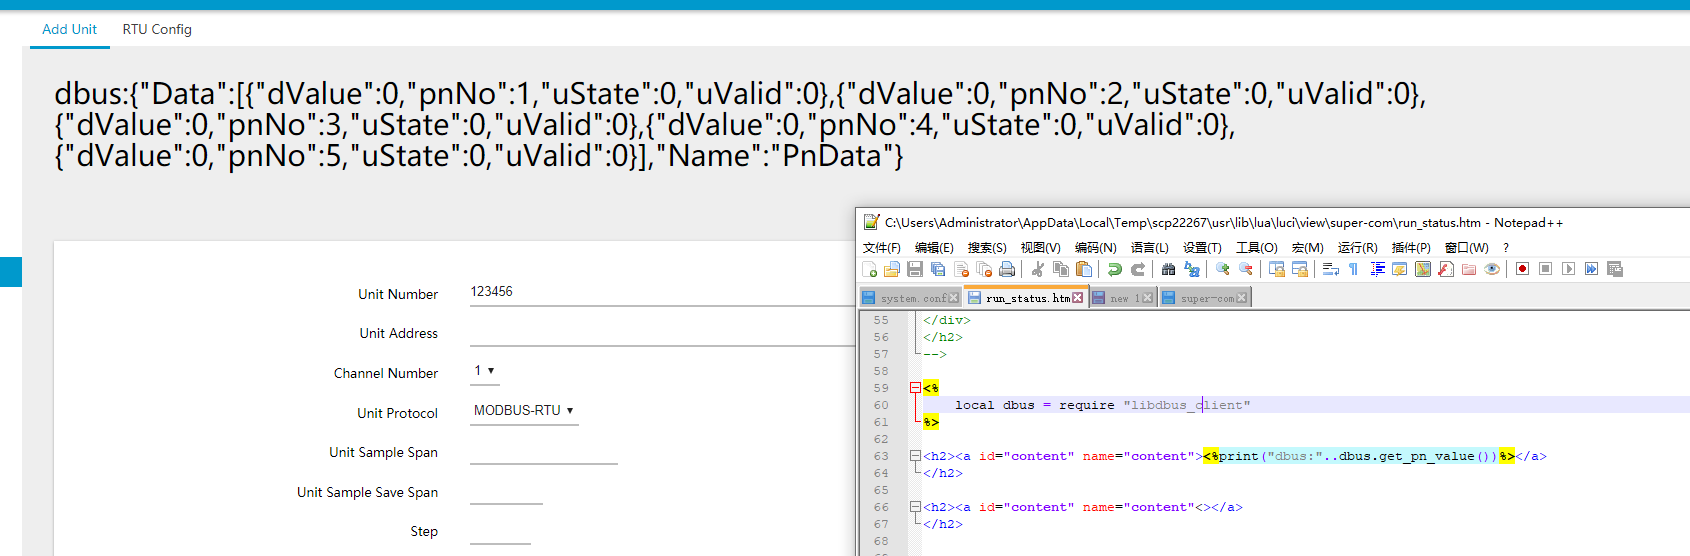Select the Add Unit tab
Viewport: 1690px width, 556px height.
click(x=69, y=29)
